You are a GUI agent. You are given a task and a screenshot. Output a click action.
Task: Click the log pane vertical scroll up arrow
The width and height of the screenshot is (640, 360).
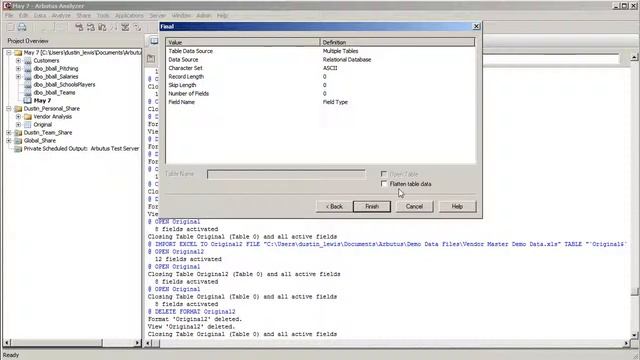(634, 58)
